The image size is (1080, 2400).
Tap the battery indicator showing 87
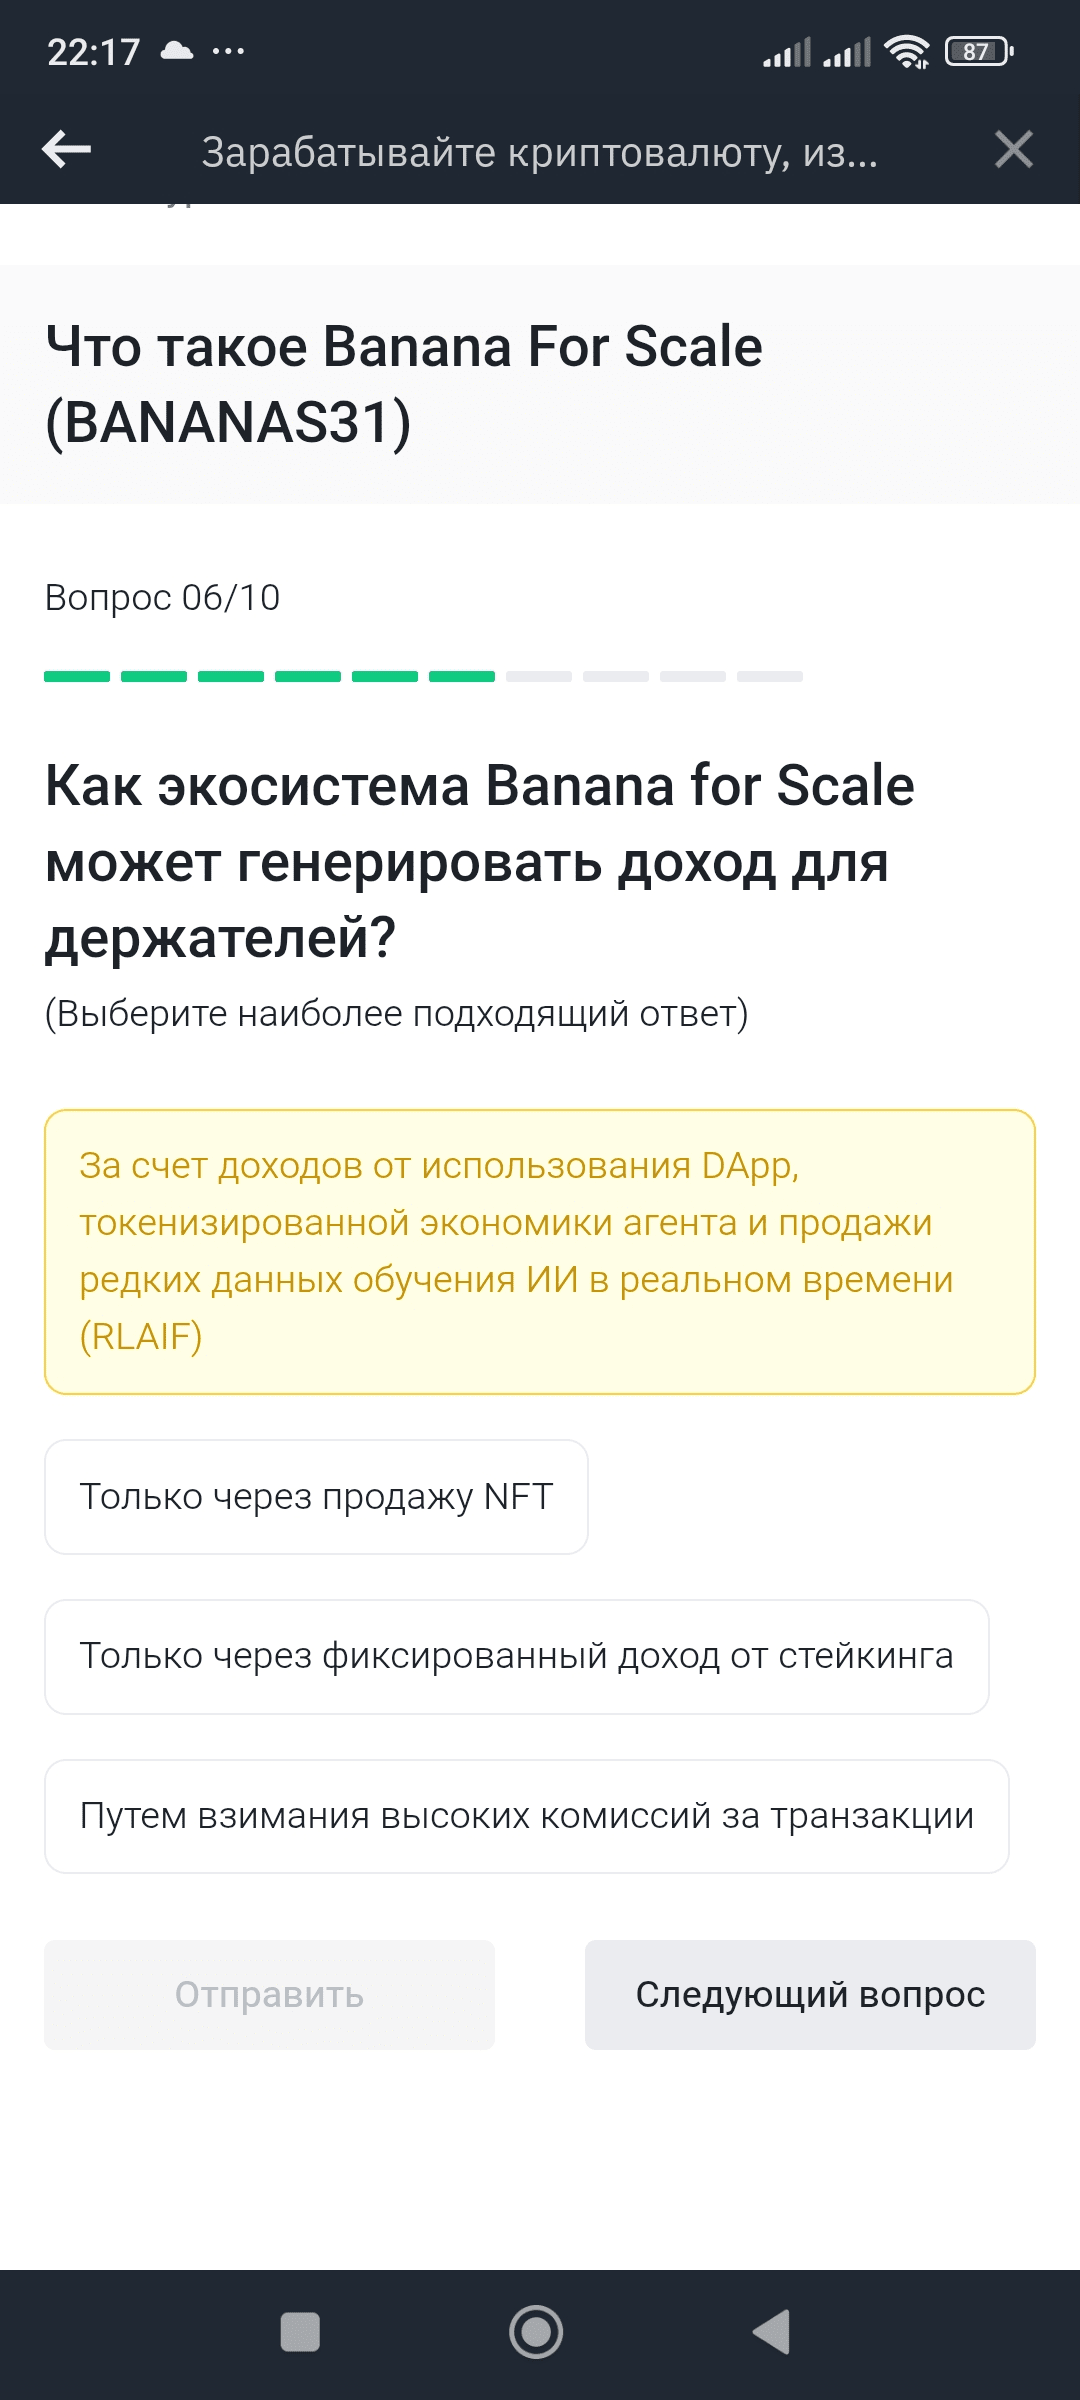pos(979,52)
